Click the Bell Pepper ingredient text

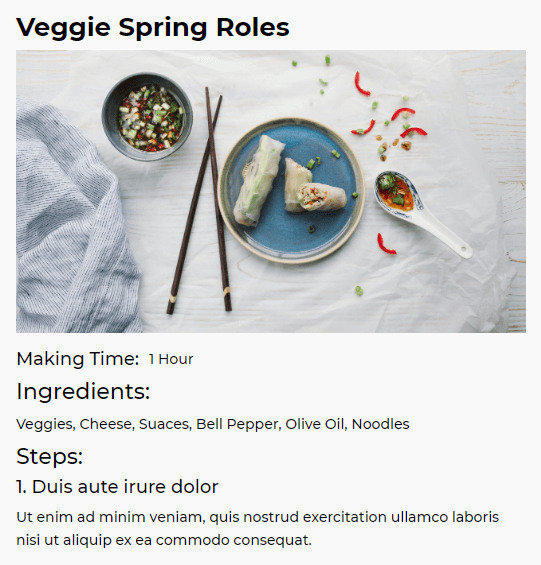click(x=239, y=424)
